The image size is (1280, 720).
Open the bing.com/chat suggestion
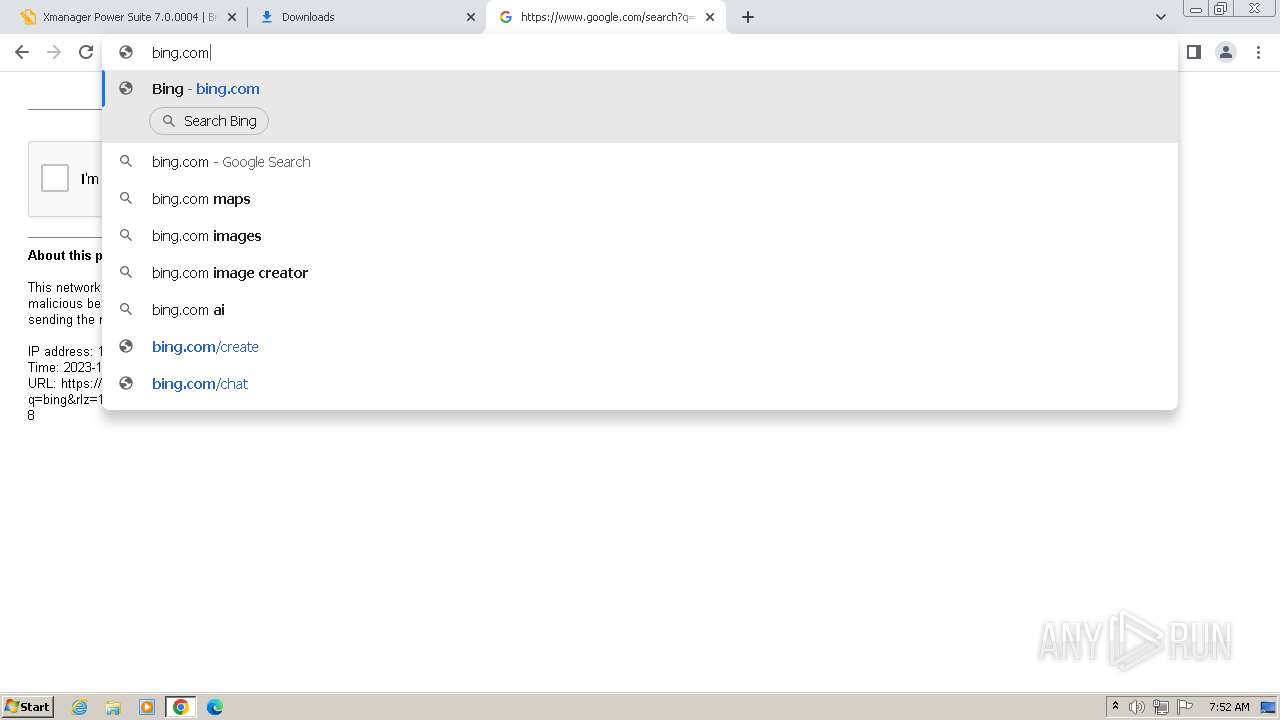click(640, 384)
